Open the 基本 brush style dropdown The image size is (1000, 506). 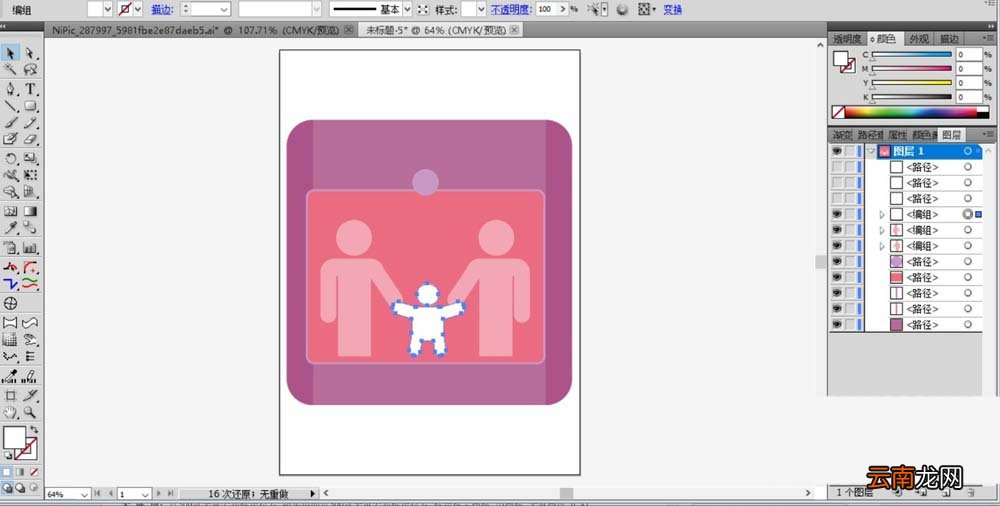[408, 10]
